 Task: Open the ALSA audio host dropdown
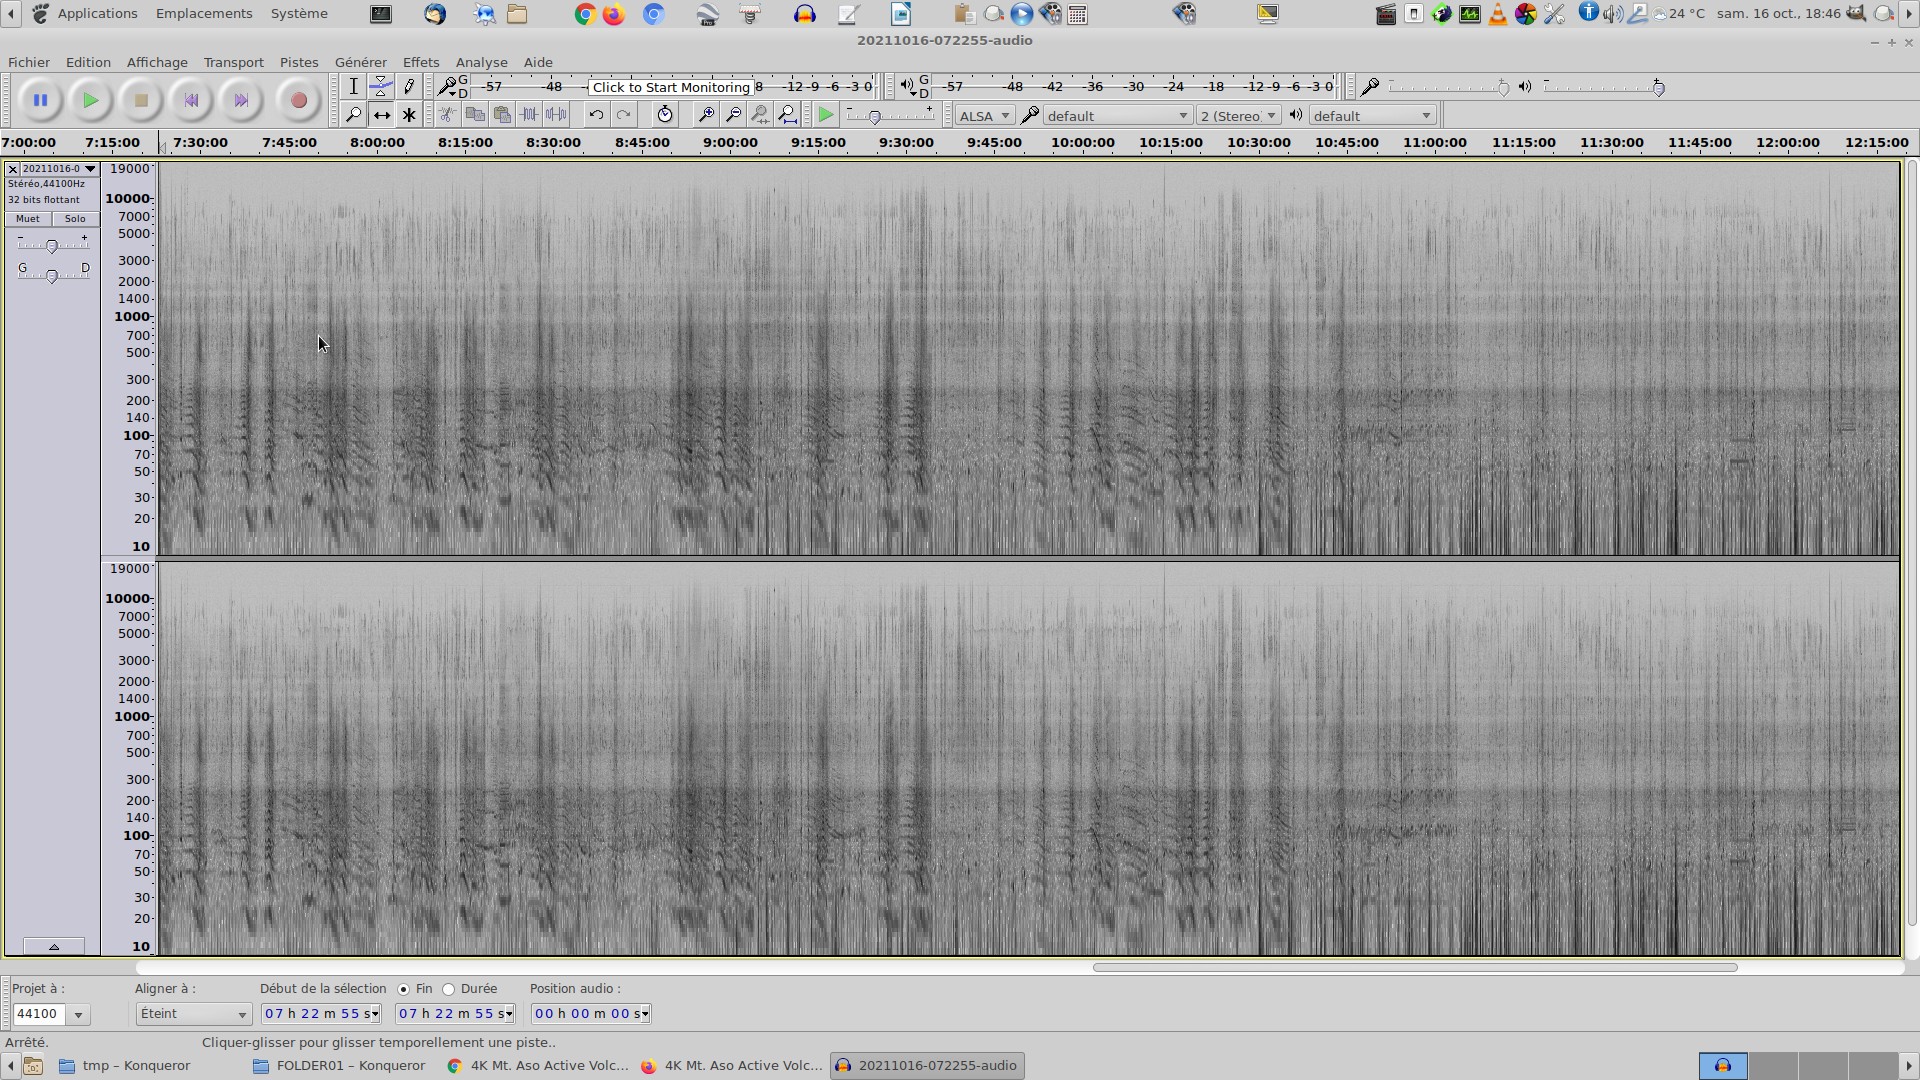[x=984, y=116]
